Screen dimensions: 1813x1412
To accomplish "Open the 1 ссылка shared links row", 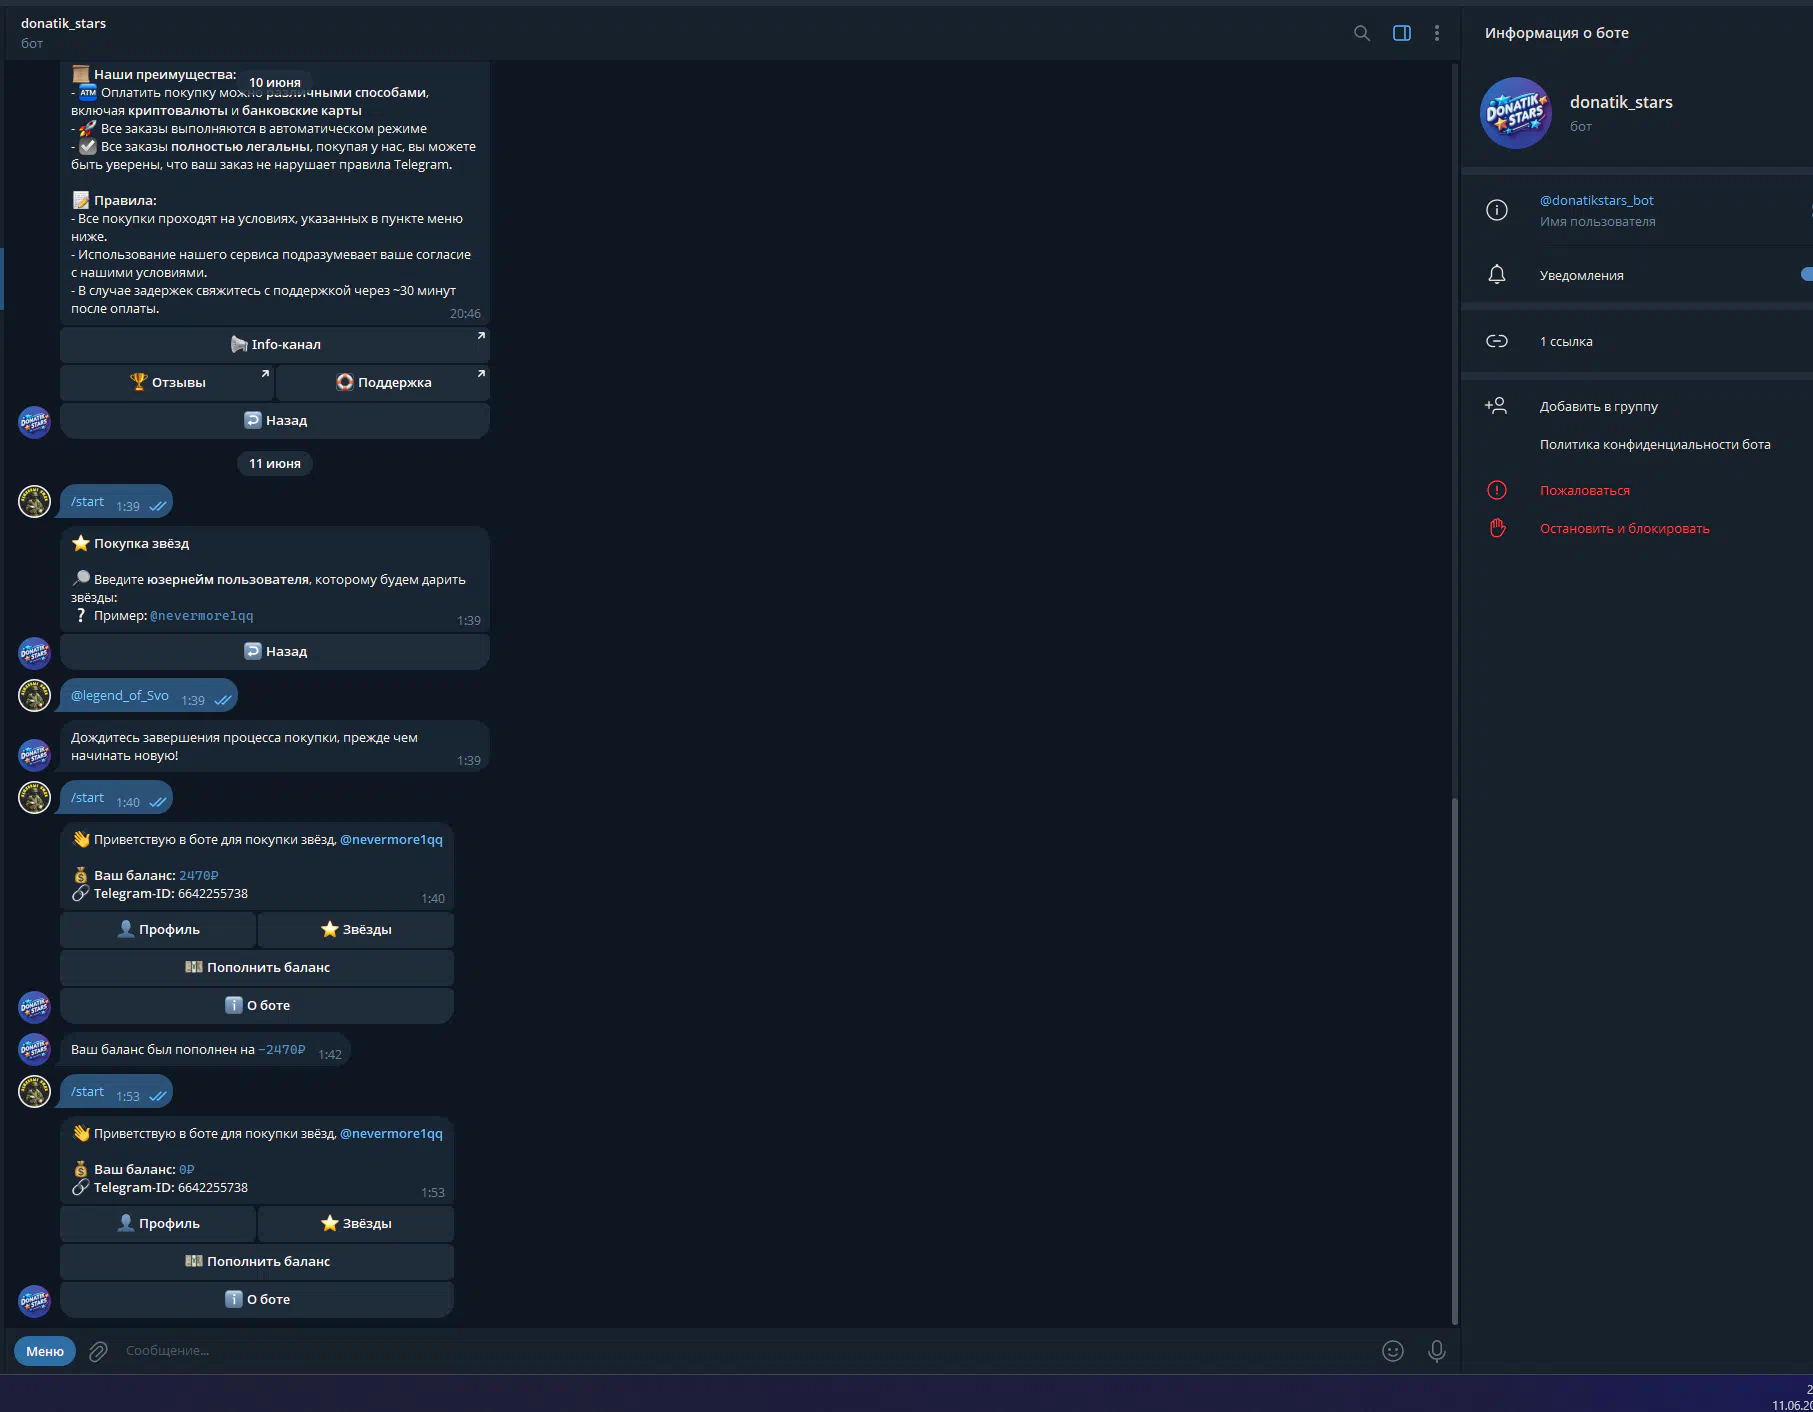I will (1637, 341).
